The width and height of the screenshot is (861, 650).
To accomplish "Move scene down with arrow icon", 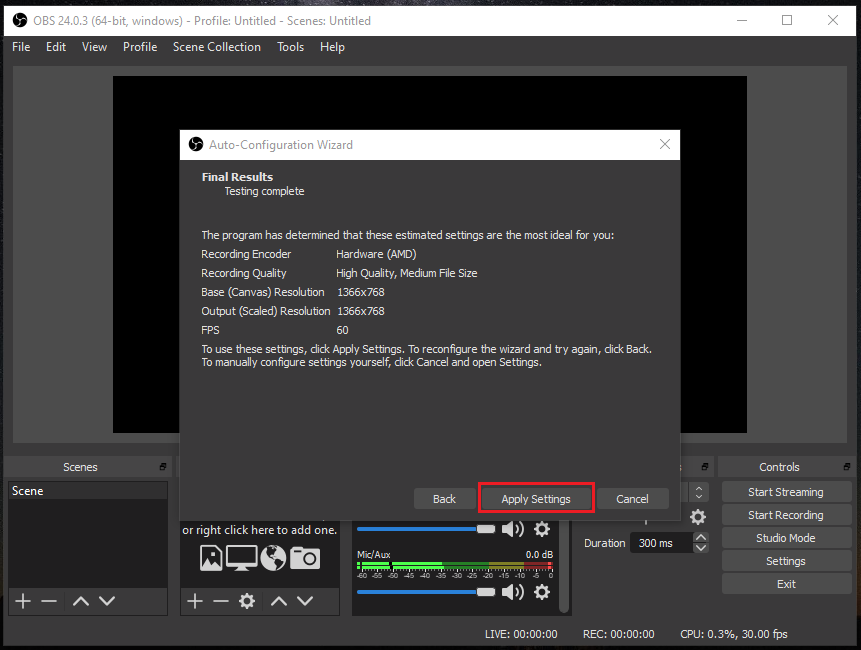I will click(x=107, y=601).
